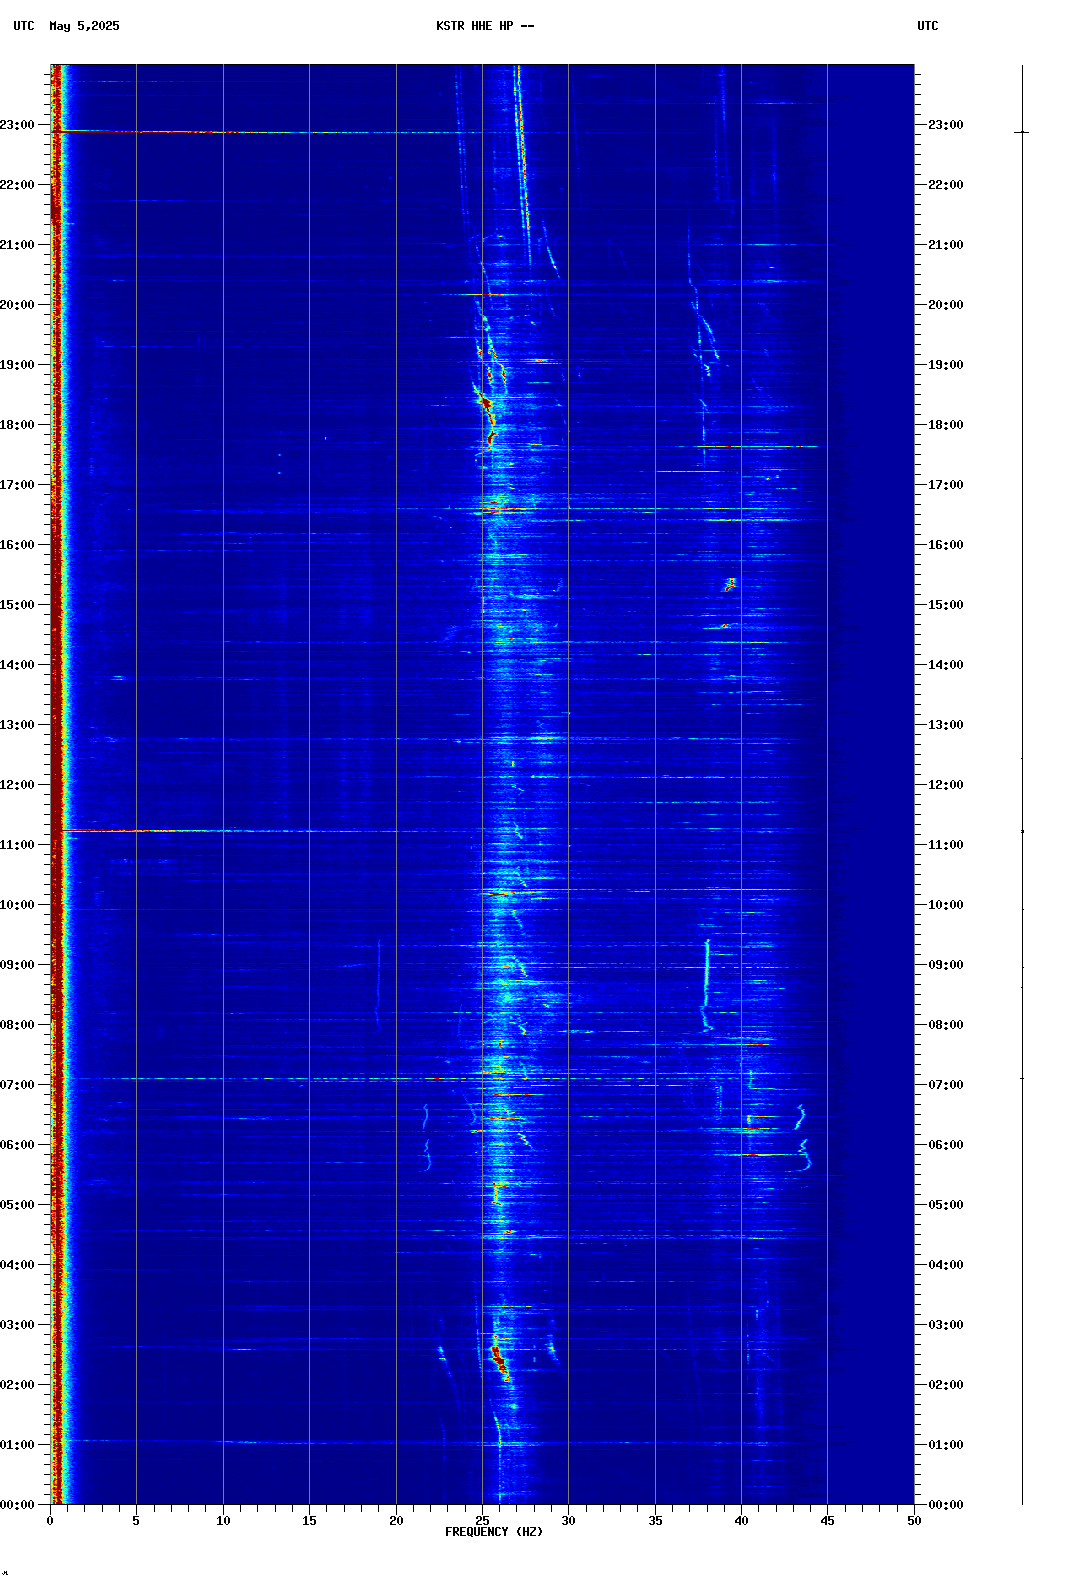Click the left-axis 04:00 time label
Viewport: 1066px width, 1584px height.
(17, 1265)
